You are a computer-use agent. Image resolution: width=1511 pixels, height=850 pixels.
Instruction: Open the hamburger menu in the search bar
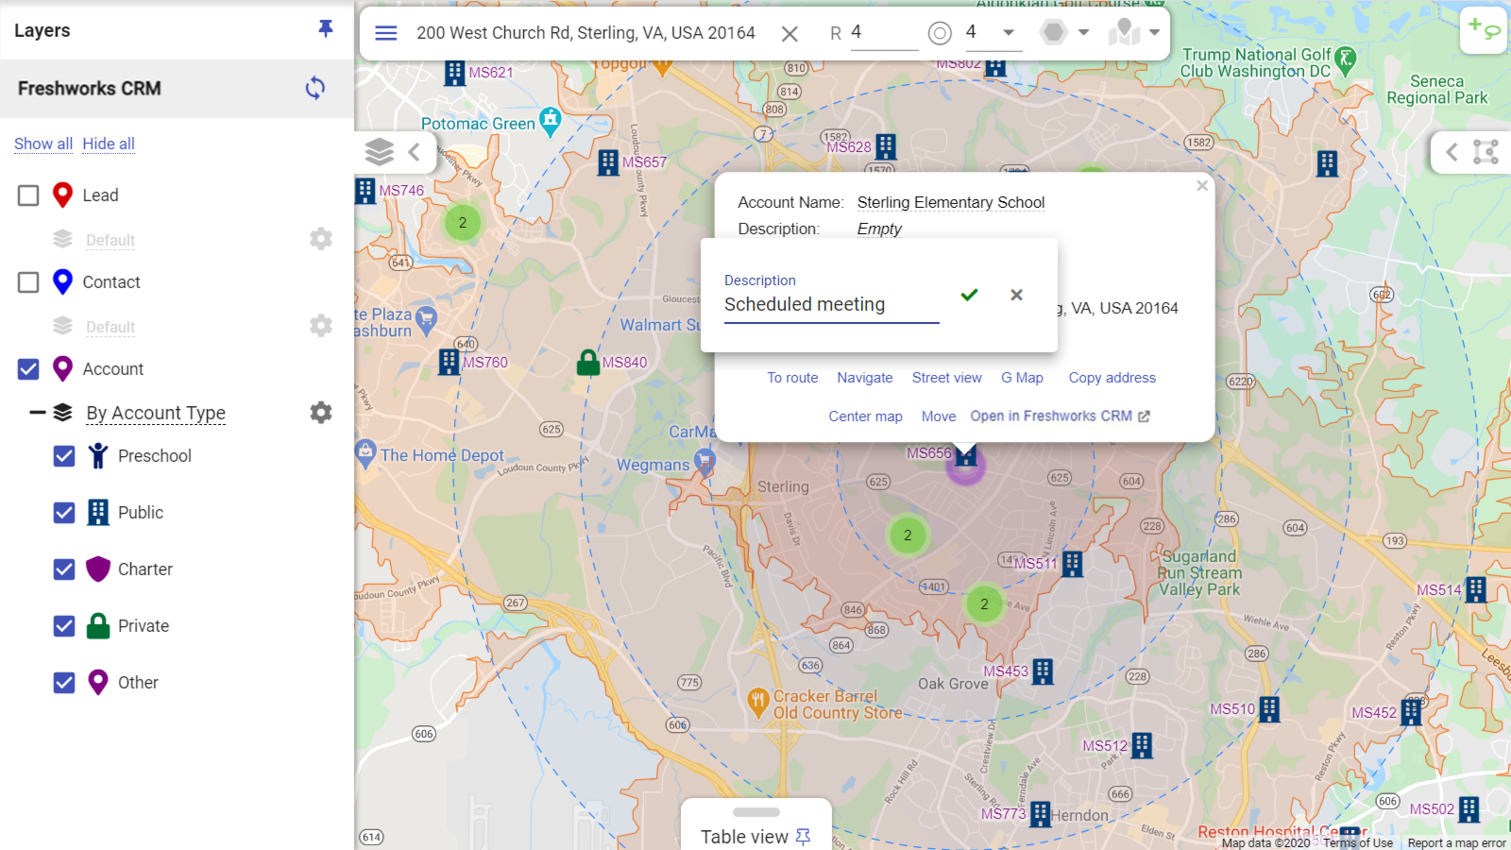[386, 32]
